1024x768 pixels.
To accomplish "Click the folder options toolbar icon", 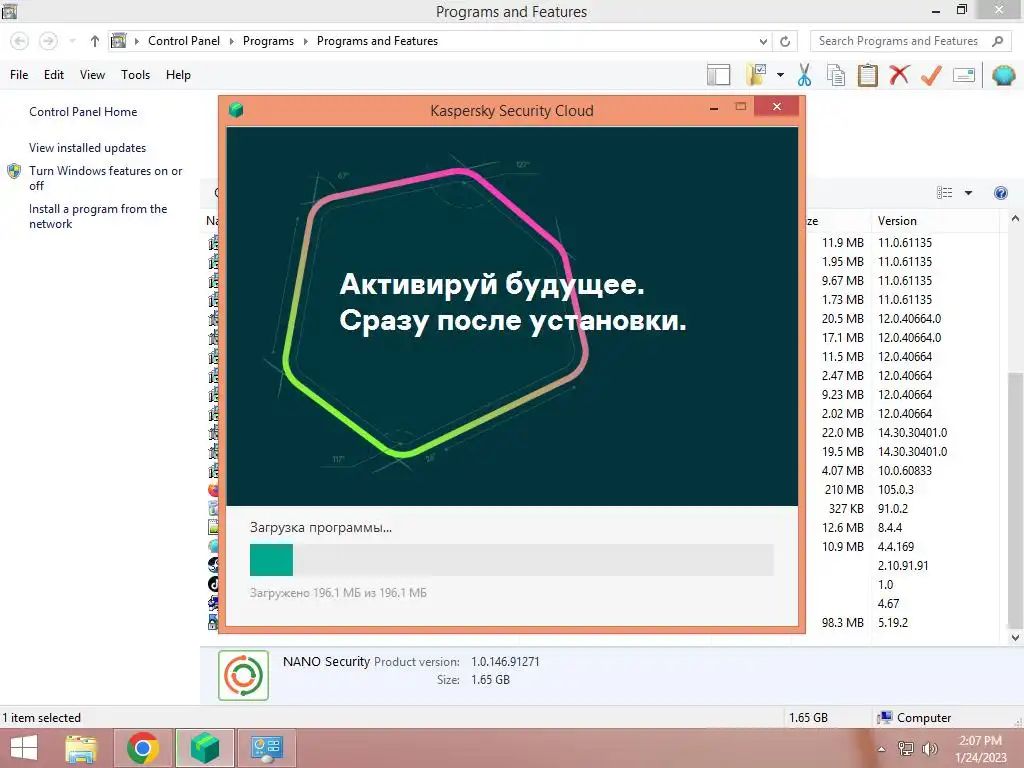I will coord(756,74).
